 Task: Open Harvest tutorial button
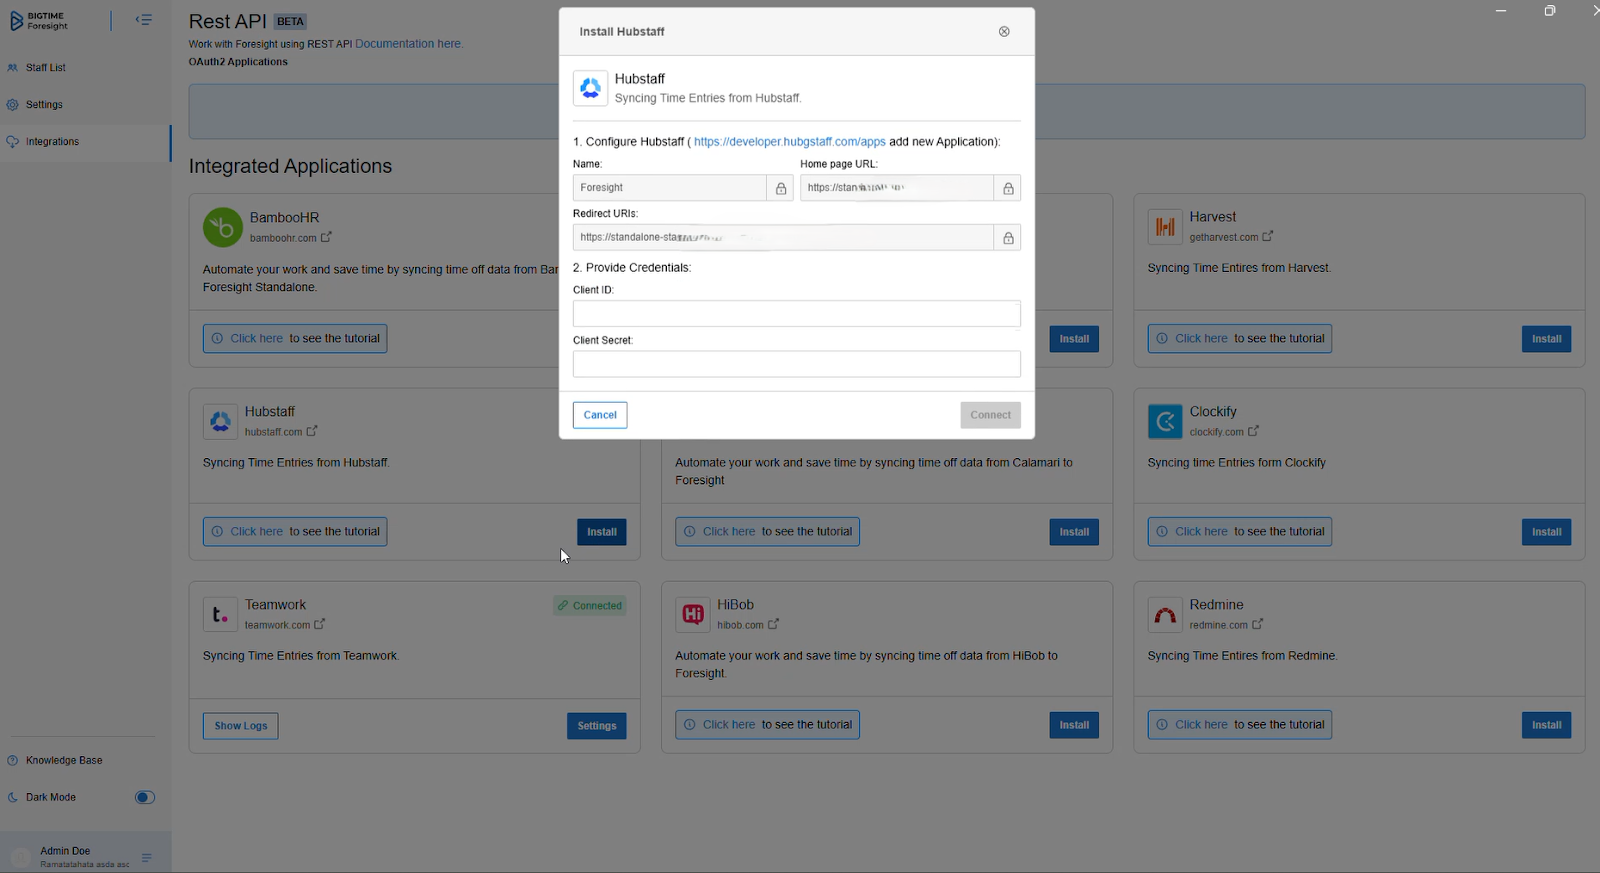(1240, 339)
